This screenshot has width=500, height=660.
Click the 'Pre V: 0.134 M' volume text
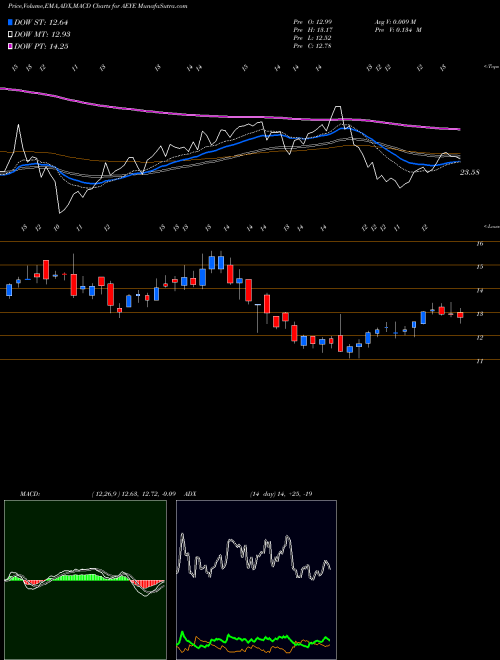397,30
